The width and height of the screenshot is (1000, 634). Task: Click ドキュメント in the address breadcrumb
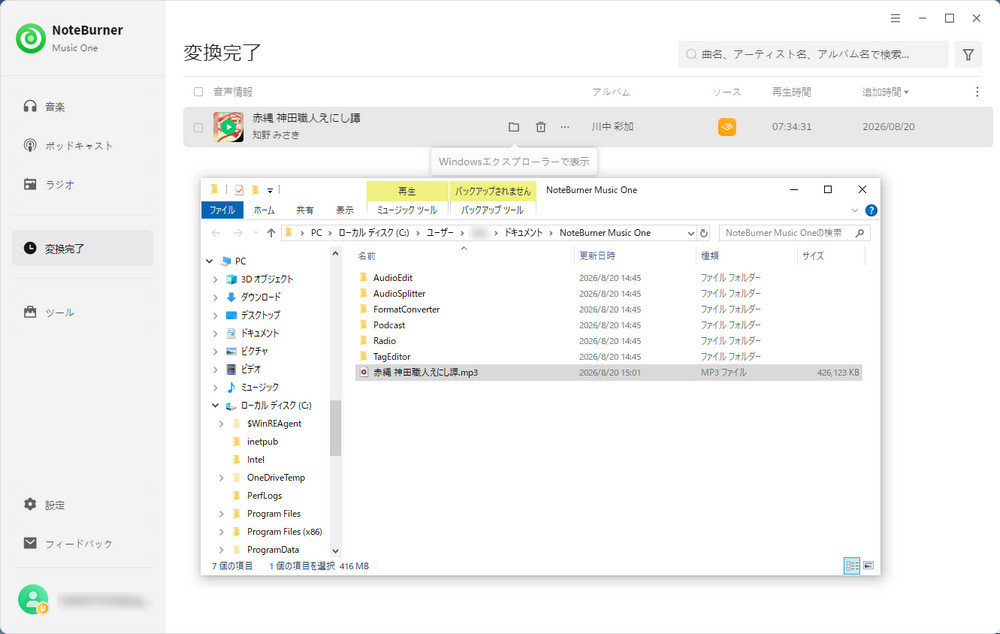click(x=523, y=233)
